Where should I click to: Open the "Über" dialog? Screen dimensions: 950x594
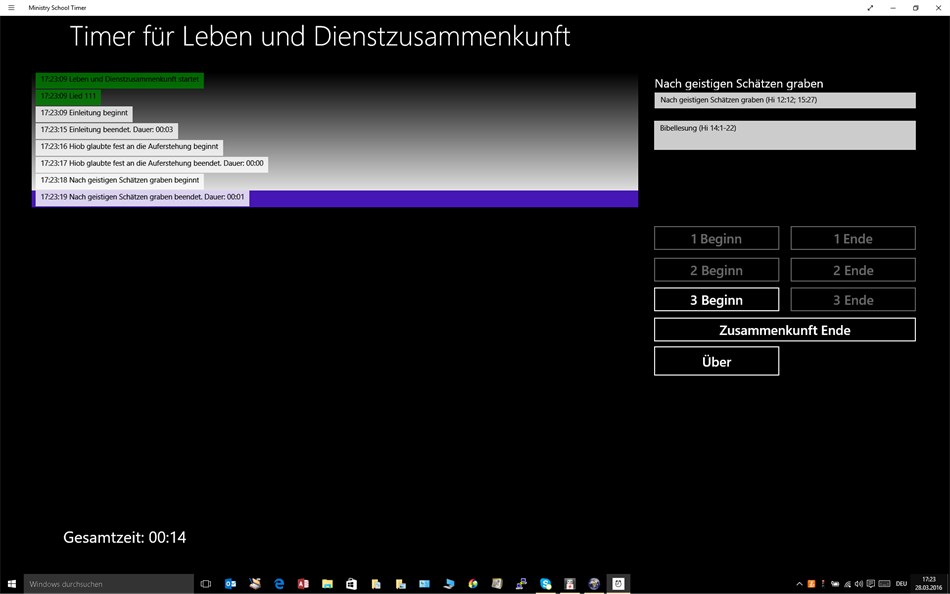pos(716,361)
